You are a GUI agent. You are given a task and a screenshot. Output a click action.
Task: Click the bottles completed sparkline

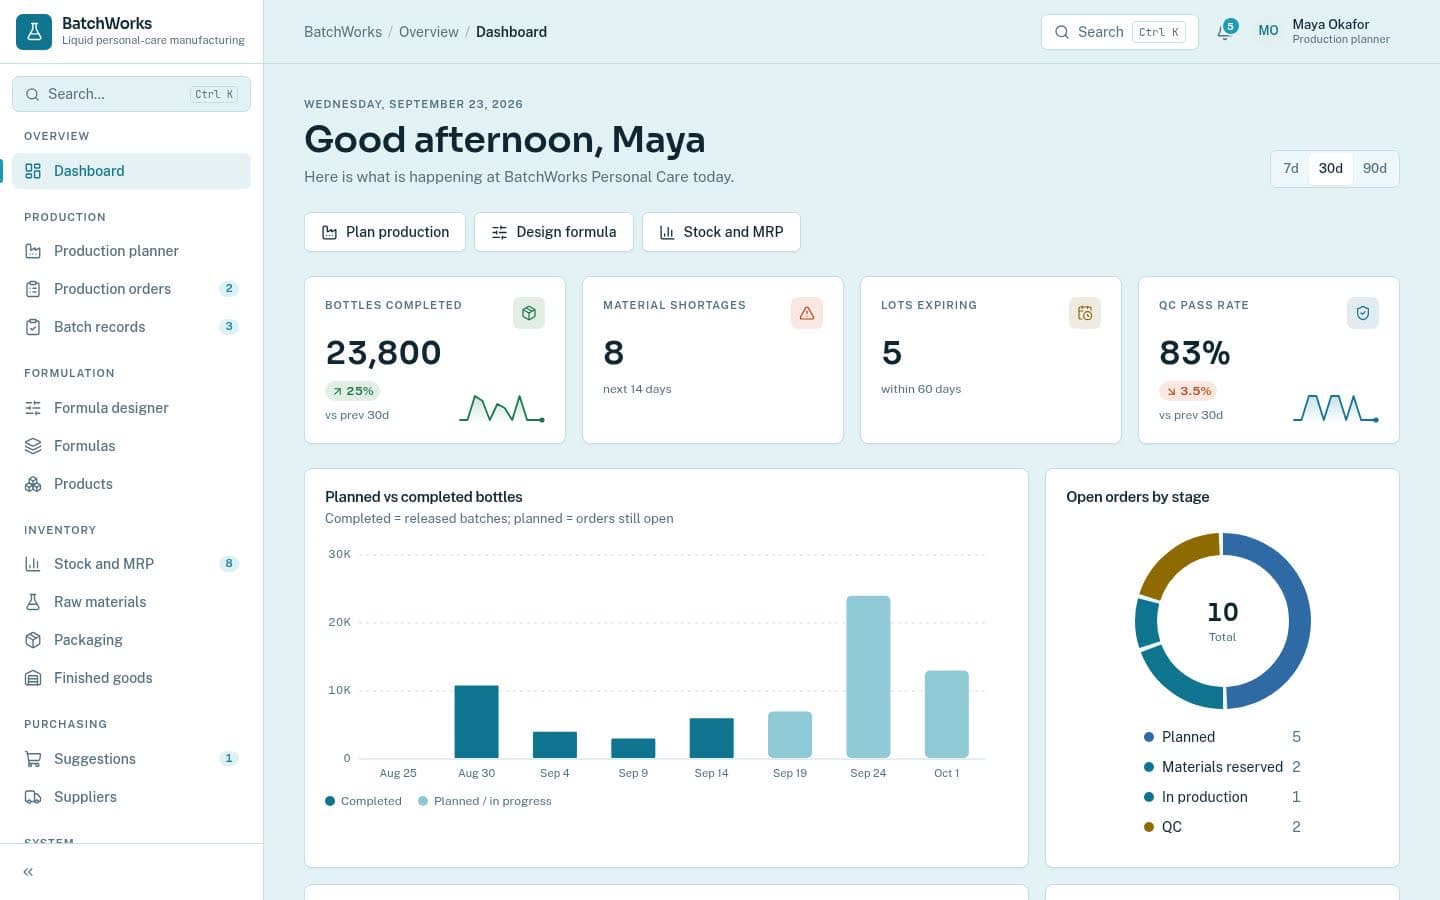(502, 408)
